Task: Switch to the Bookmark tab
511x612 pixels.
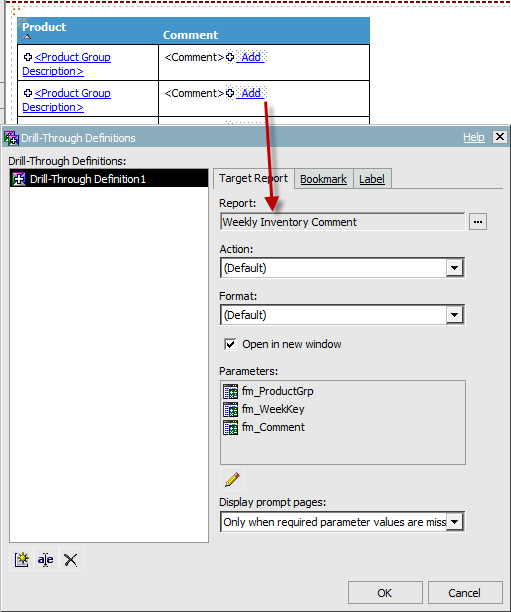Action: pos(323,179)
